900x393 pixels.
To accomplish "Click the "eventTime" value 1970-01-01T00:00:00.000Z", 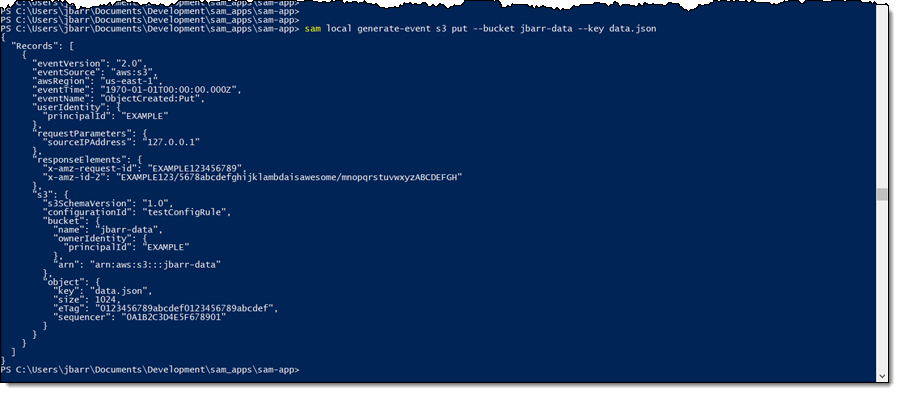I will click(x=168, y=90).
